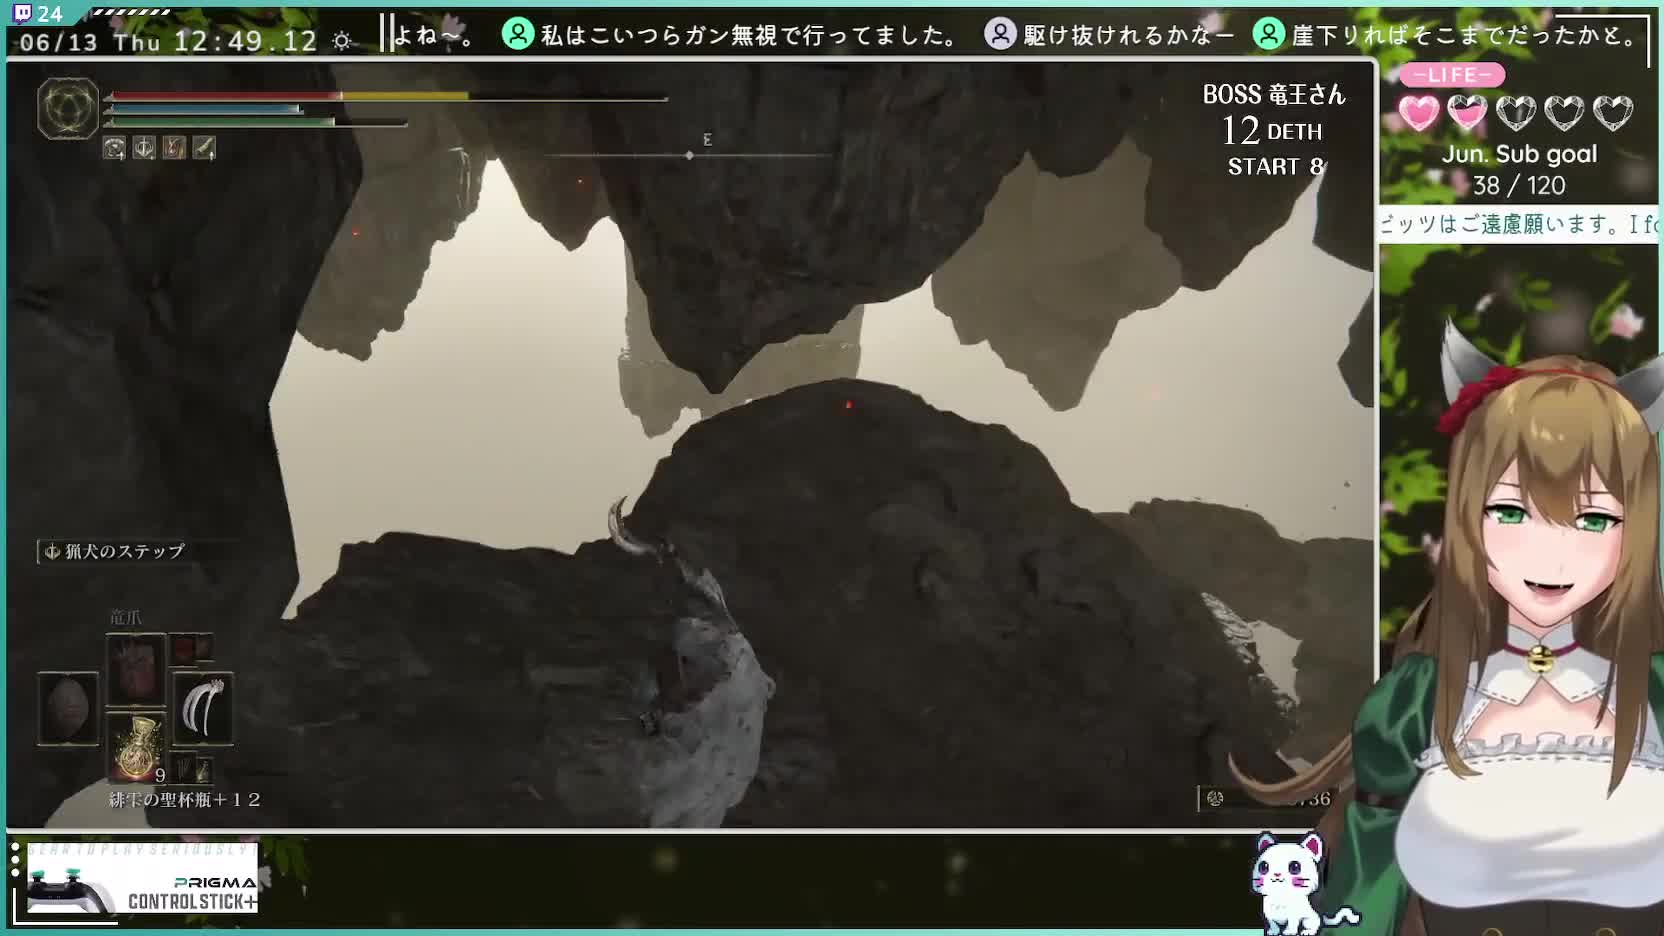Click the leftmost filled pink heart
This screenshot has width=1664, height=936.
pyautogui.click(x=1419, y=113)
